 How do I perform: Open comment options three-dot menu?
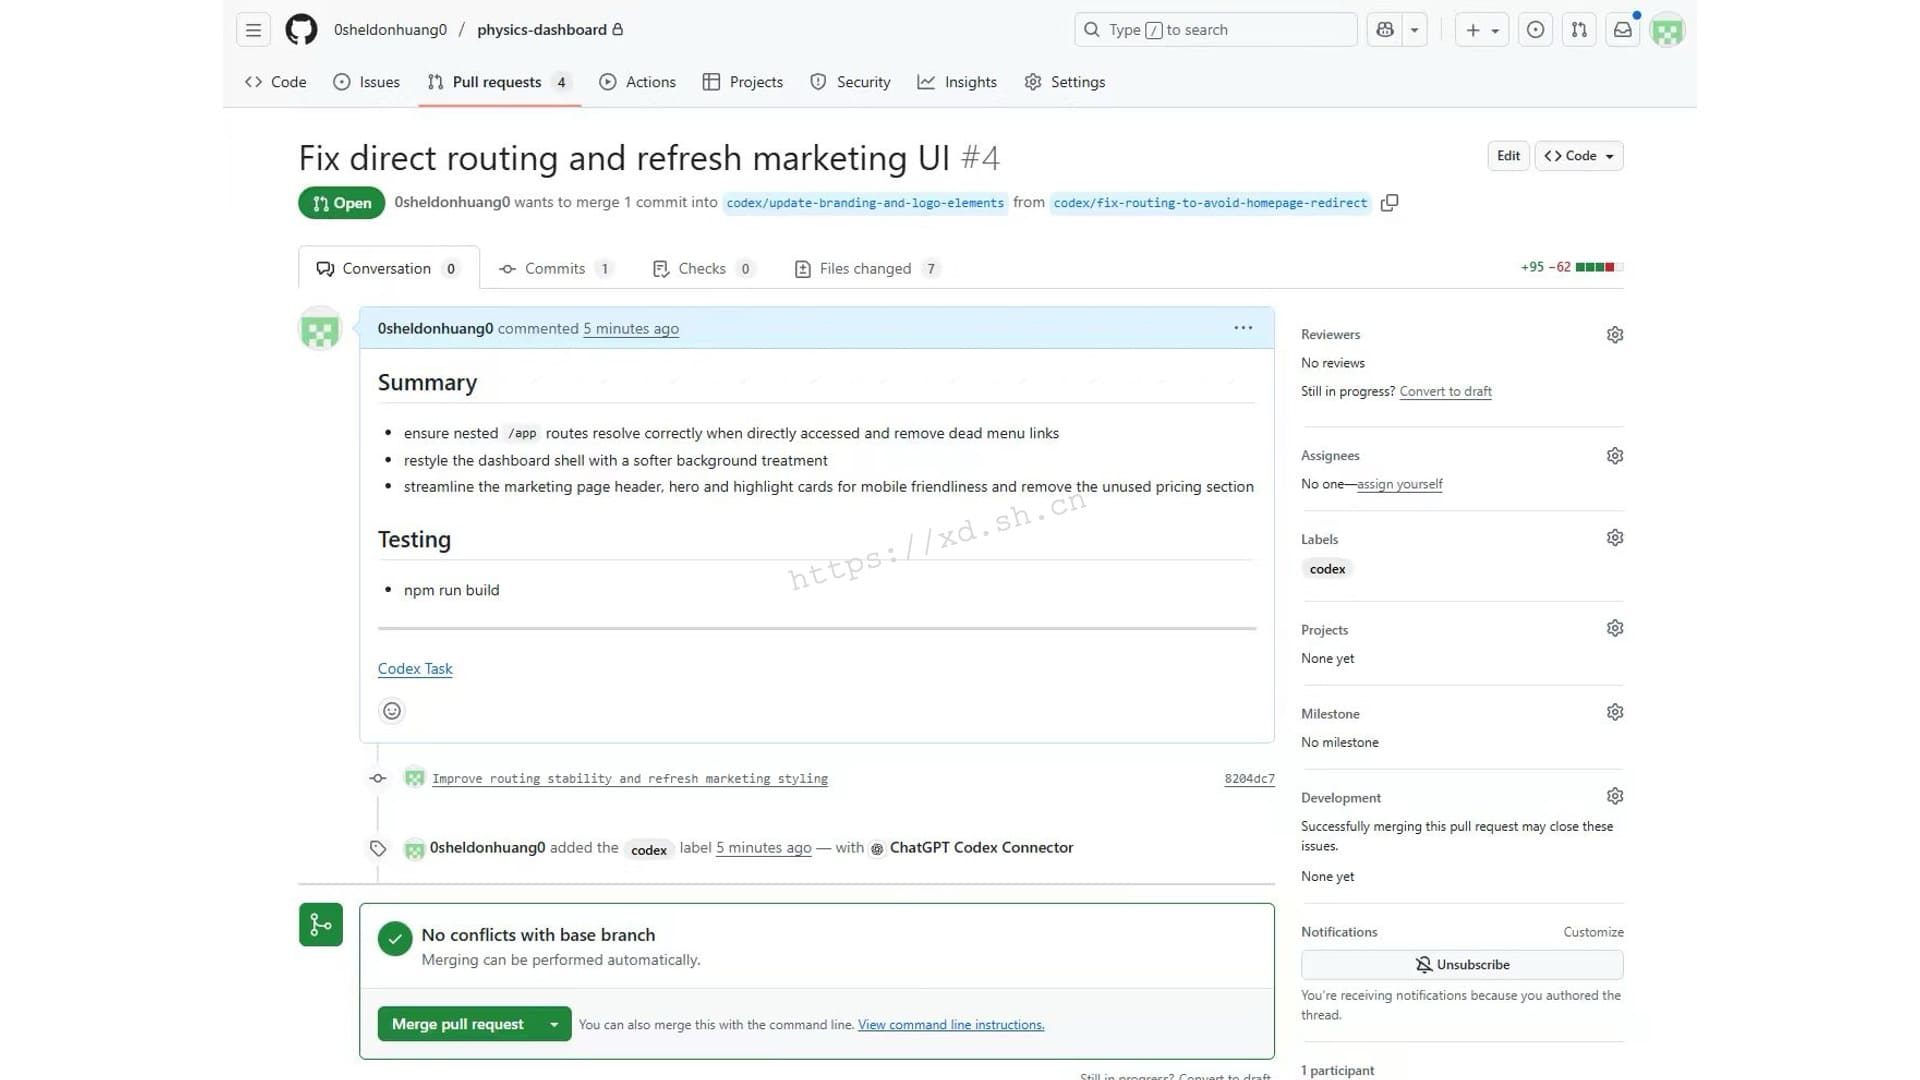pyautogui.click(x=1243, y=328)
